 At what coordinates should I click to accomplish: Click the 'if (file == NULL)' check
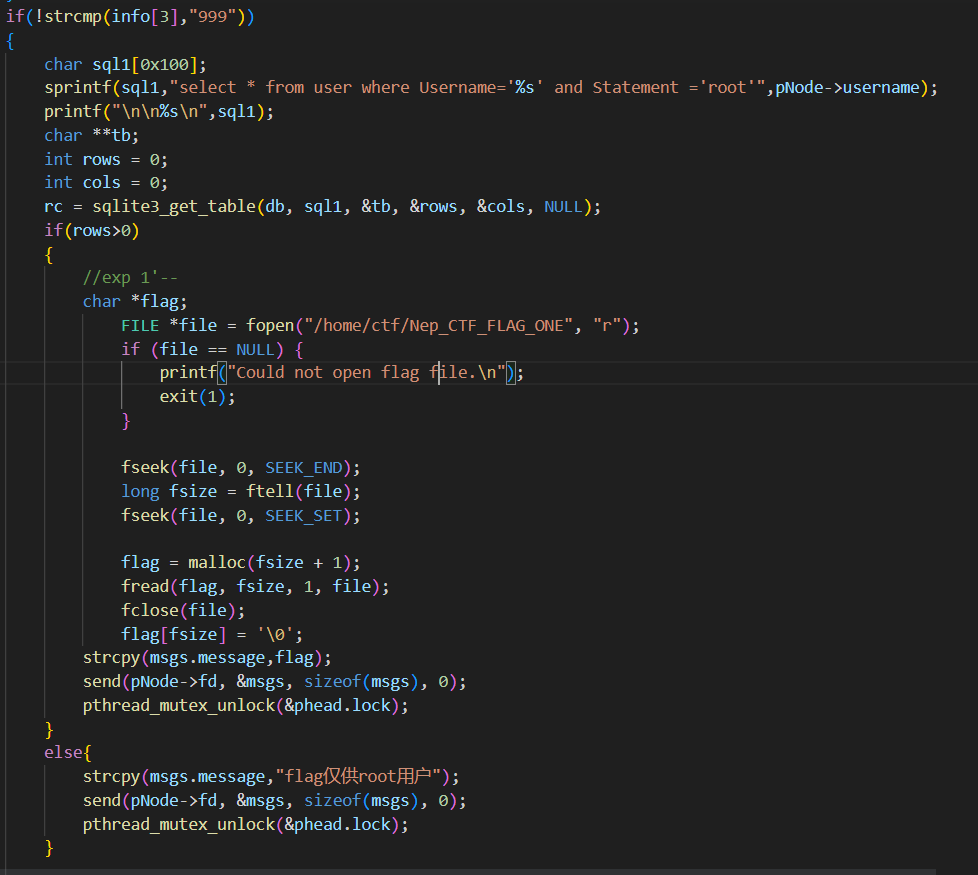212,349
